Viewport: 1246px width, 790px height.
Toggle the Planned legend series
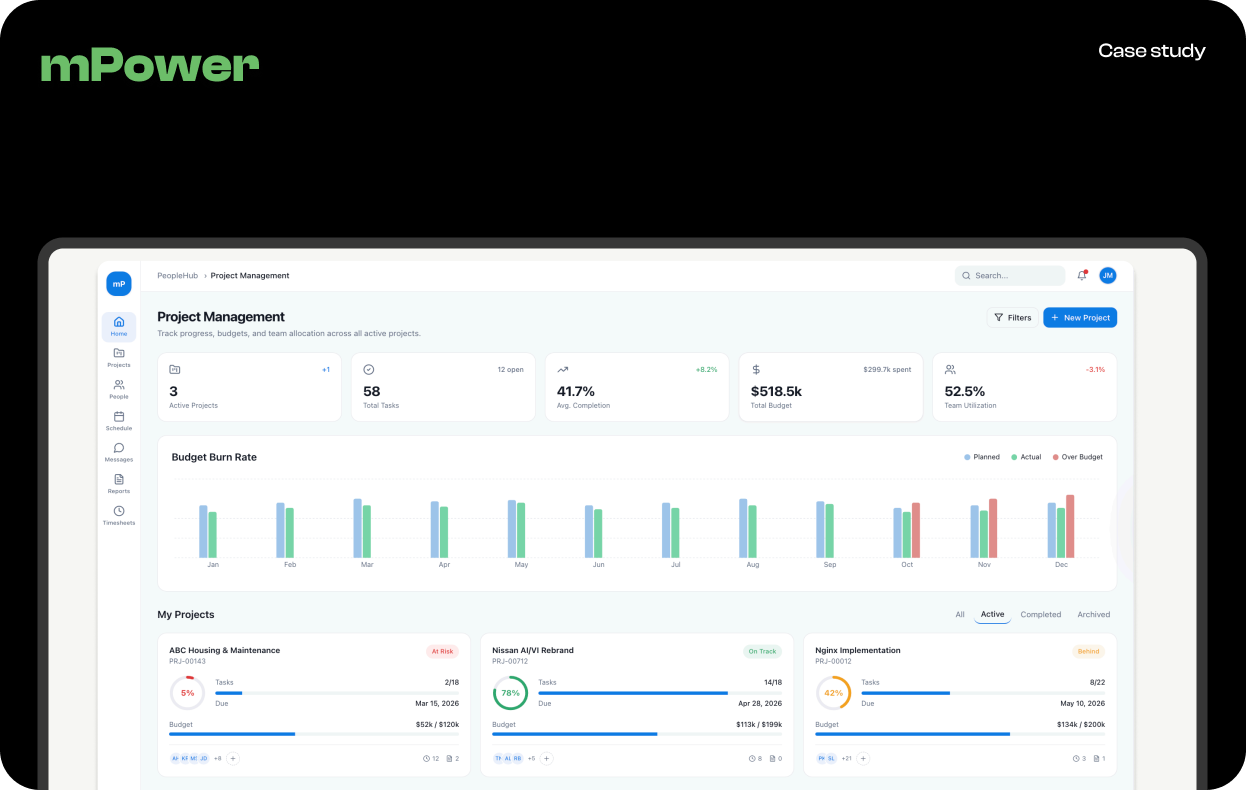coord(982,457)
